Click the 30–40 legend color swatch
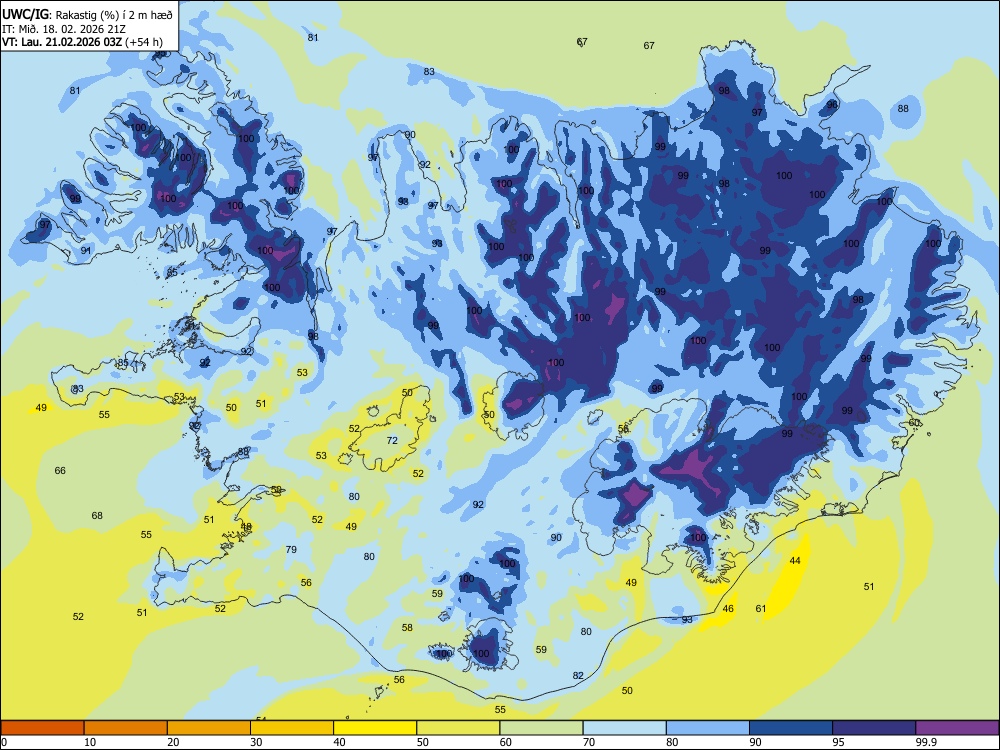The image size is (1000, 750). tap(292, 728)
